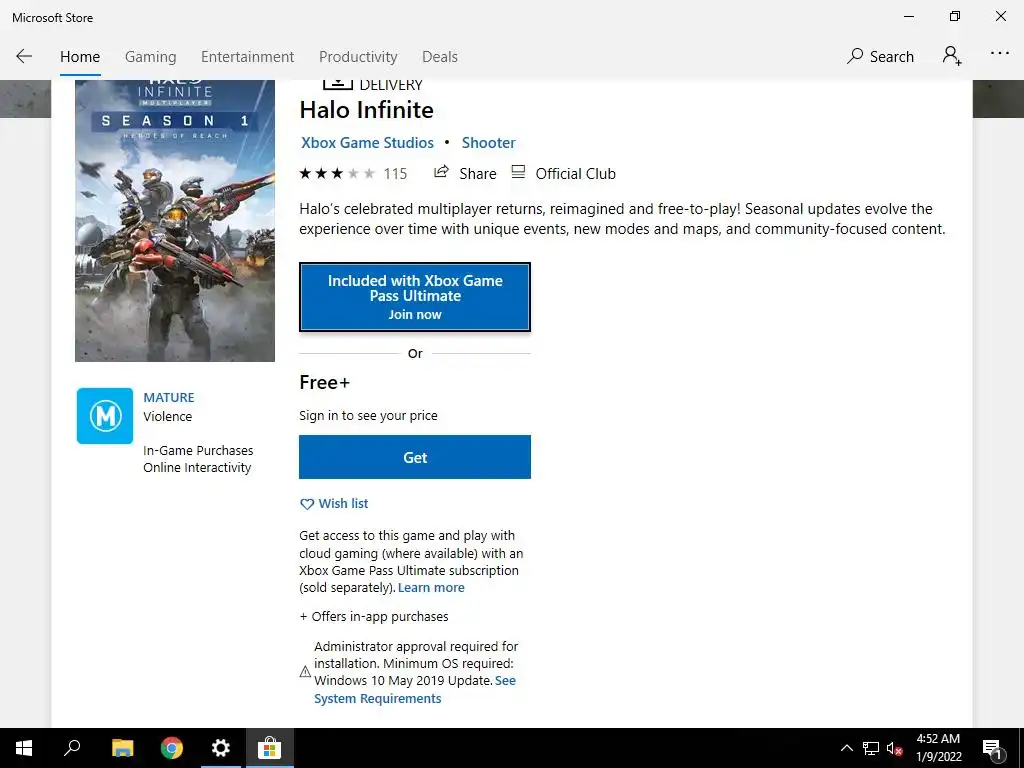Click Included with Xbox Game Pass Ultimate button
The image size is (1024, 768).
pyautogui.click(x=415, y=297)
